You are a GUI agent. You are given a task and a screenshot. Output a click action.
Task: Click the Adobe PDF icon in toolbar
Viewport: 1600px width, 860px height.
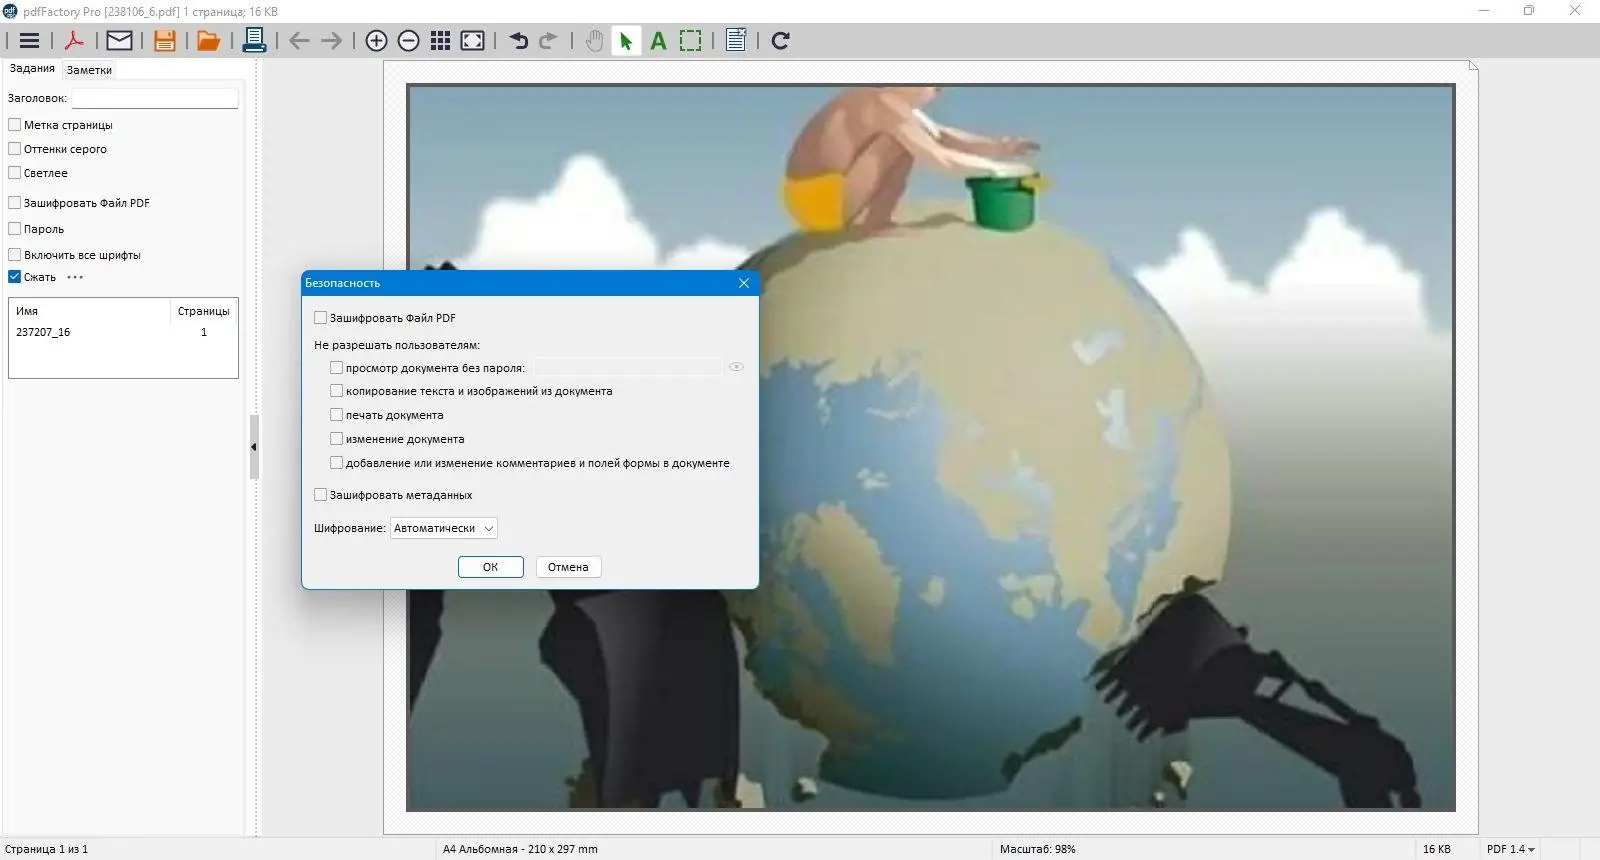click(x=74, y=41)
